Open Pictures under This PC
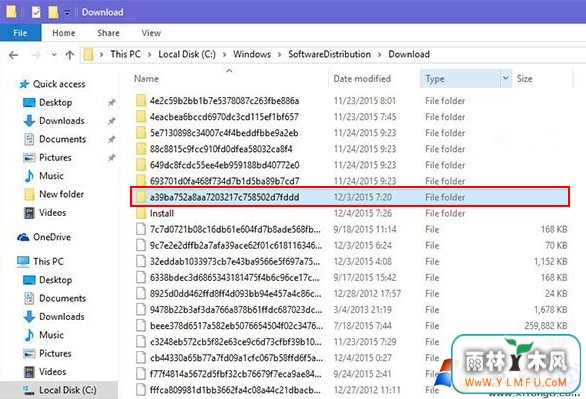 55,353
